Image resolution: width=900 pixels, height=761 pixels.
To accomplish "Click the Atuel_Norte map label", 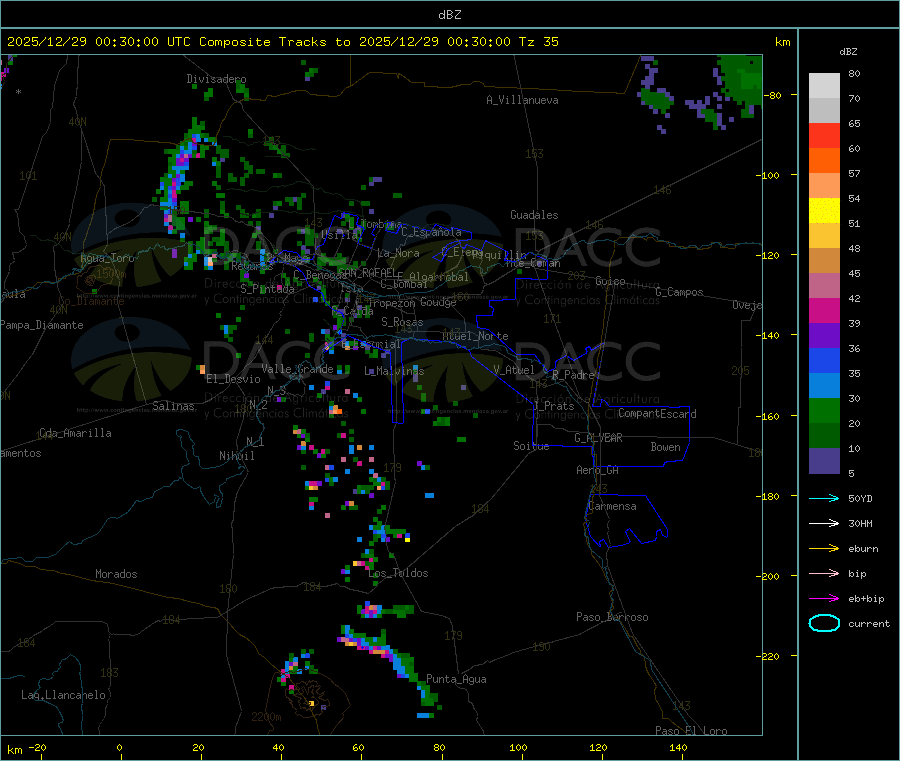I will (475, 336).
